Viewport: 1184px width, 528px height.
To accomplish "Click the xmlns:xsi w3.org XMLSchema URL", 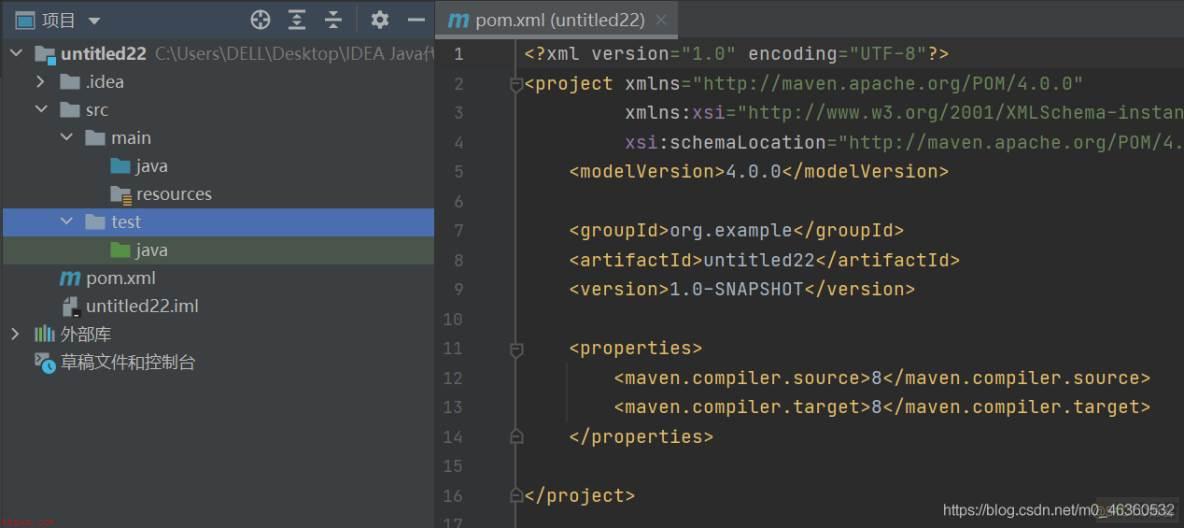I will 960,113.
